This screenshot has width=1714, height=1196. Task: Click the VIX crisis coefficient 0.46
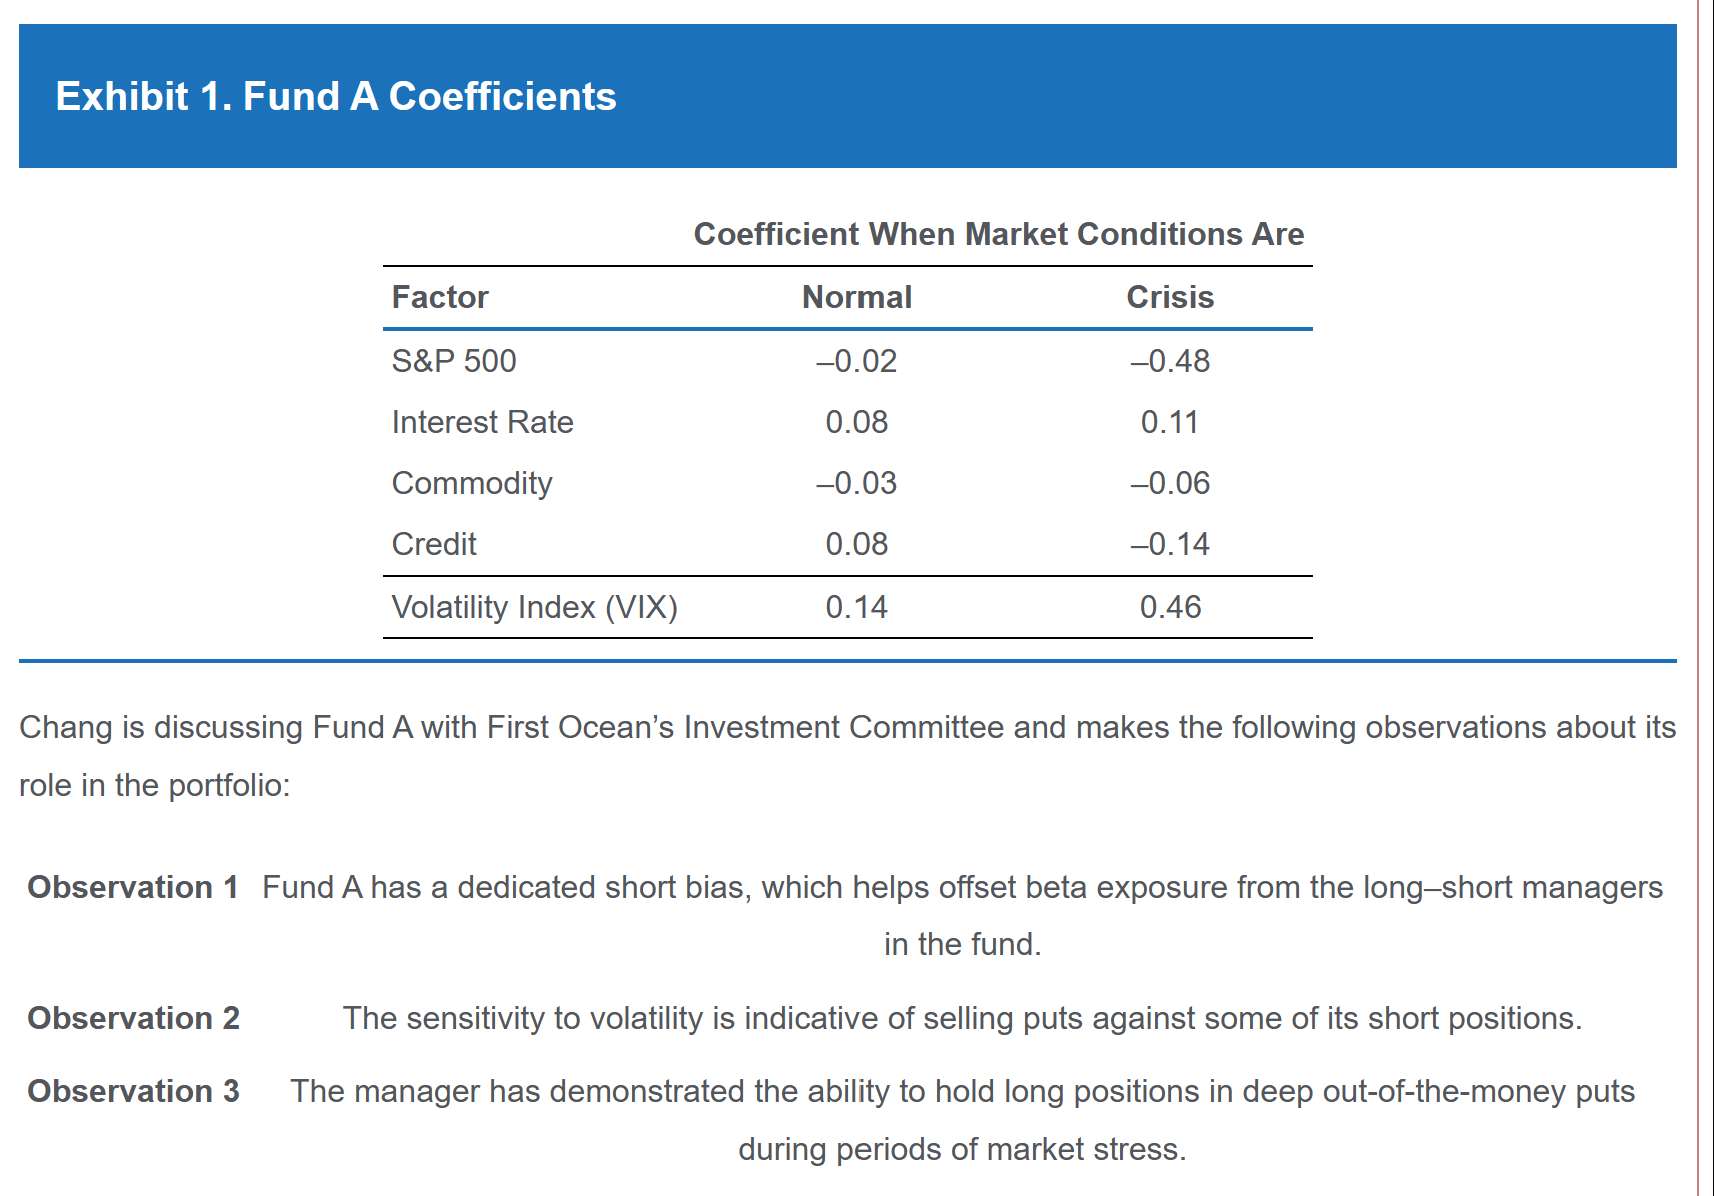1170,607
